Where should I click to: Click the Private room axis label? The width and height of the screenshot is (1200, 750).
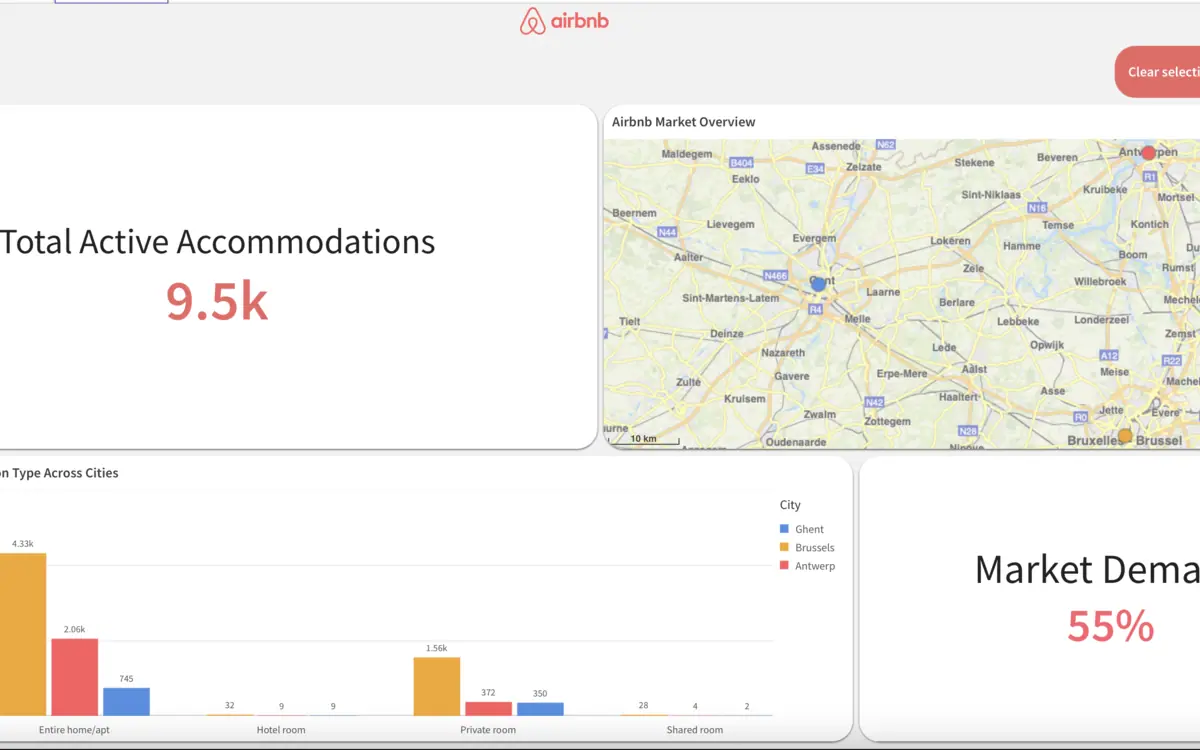tap(488, 730)
